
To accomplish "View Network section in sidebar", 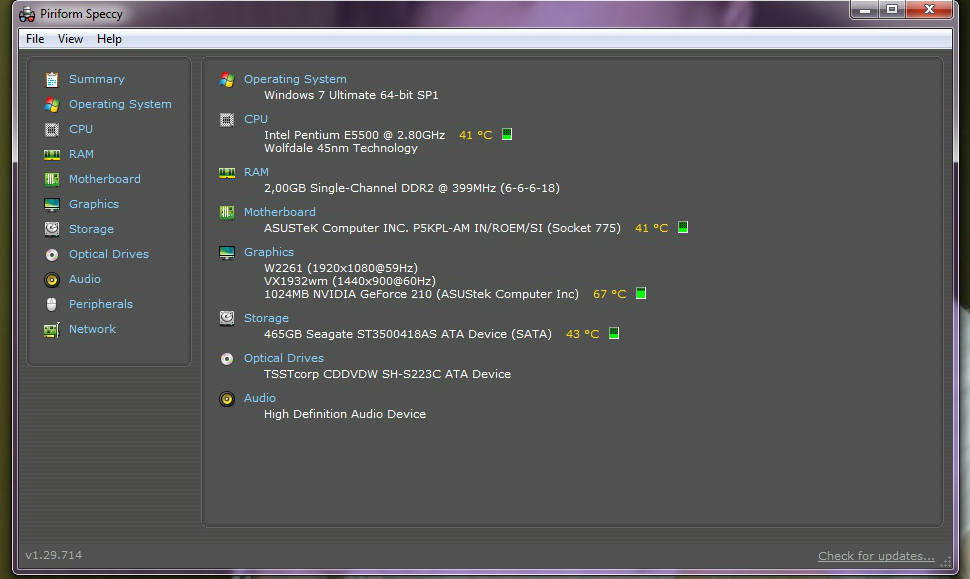I will [92, 329].
